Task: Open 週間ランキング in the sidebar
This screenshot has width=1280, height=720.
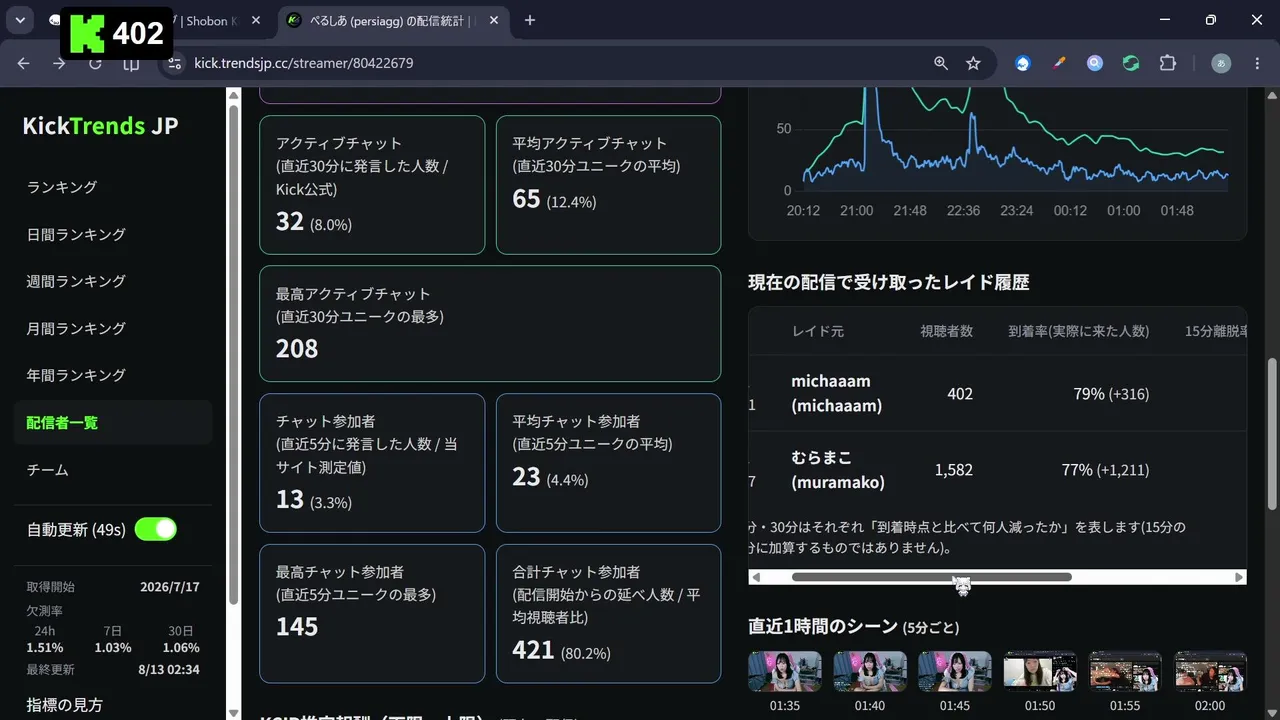Action: point(113,281)
